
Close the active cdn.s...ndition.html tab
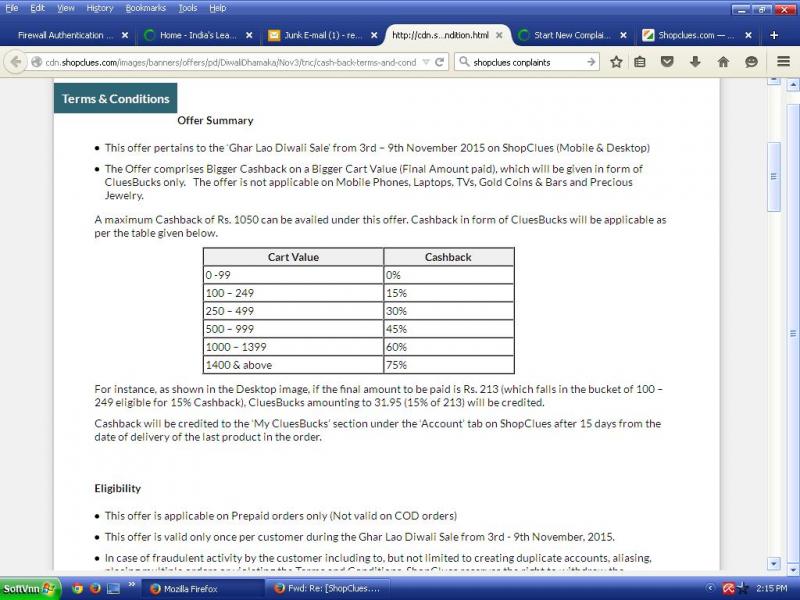499,35
